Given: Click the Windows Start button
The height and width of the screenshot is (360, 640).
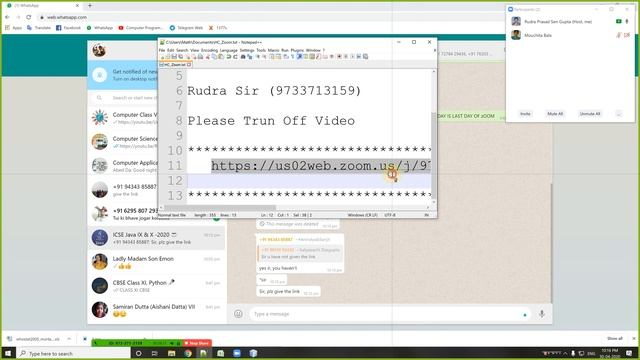Looking at the screenshot, I should [x=8, y=353].
